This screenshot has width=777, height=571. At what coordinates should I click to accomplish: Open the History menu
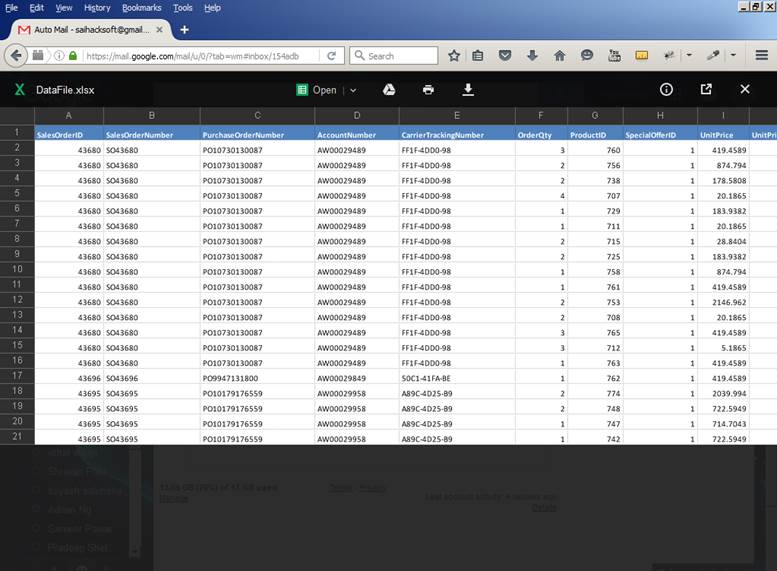pyautogui.click(x=97, y=7)
